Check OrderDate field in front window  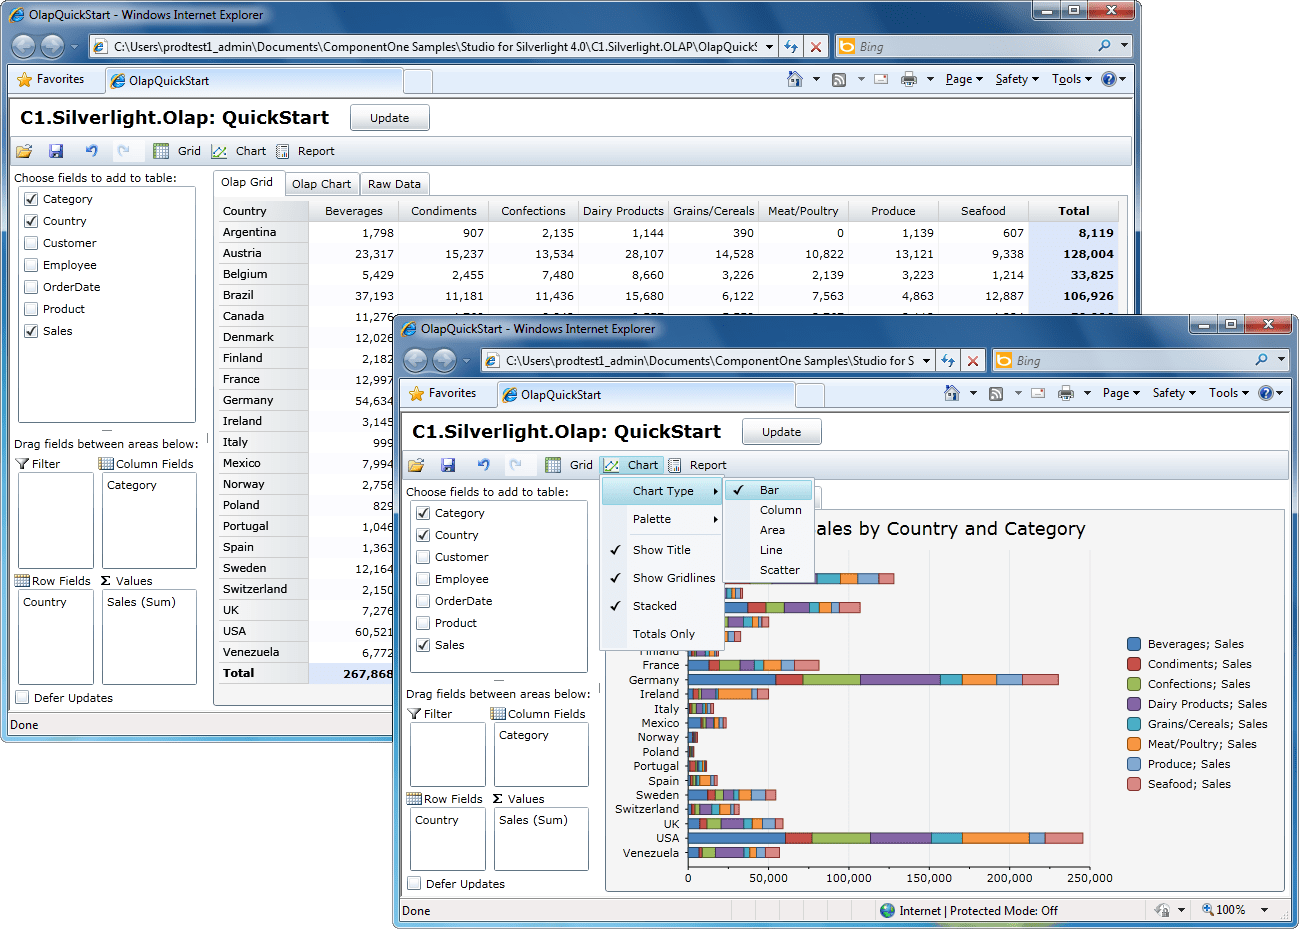[x=423, y=601]
